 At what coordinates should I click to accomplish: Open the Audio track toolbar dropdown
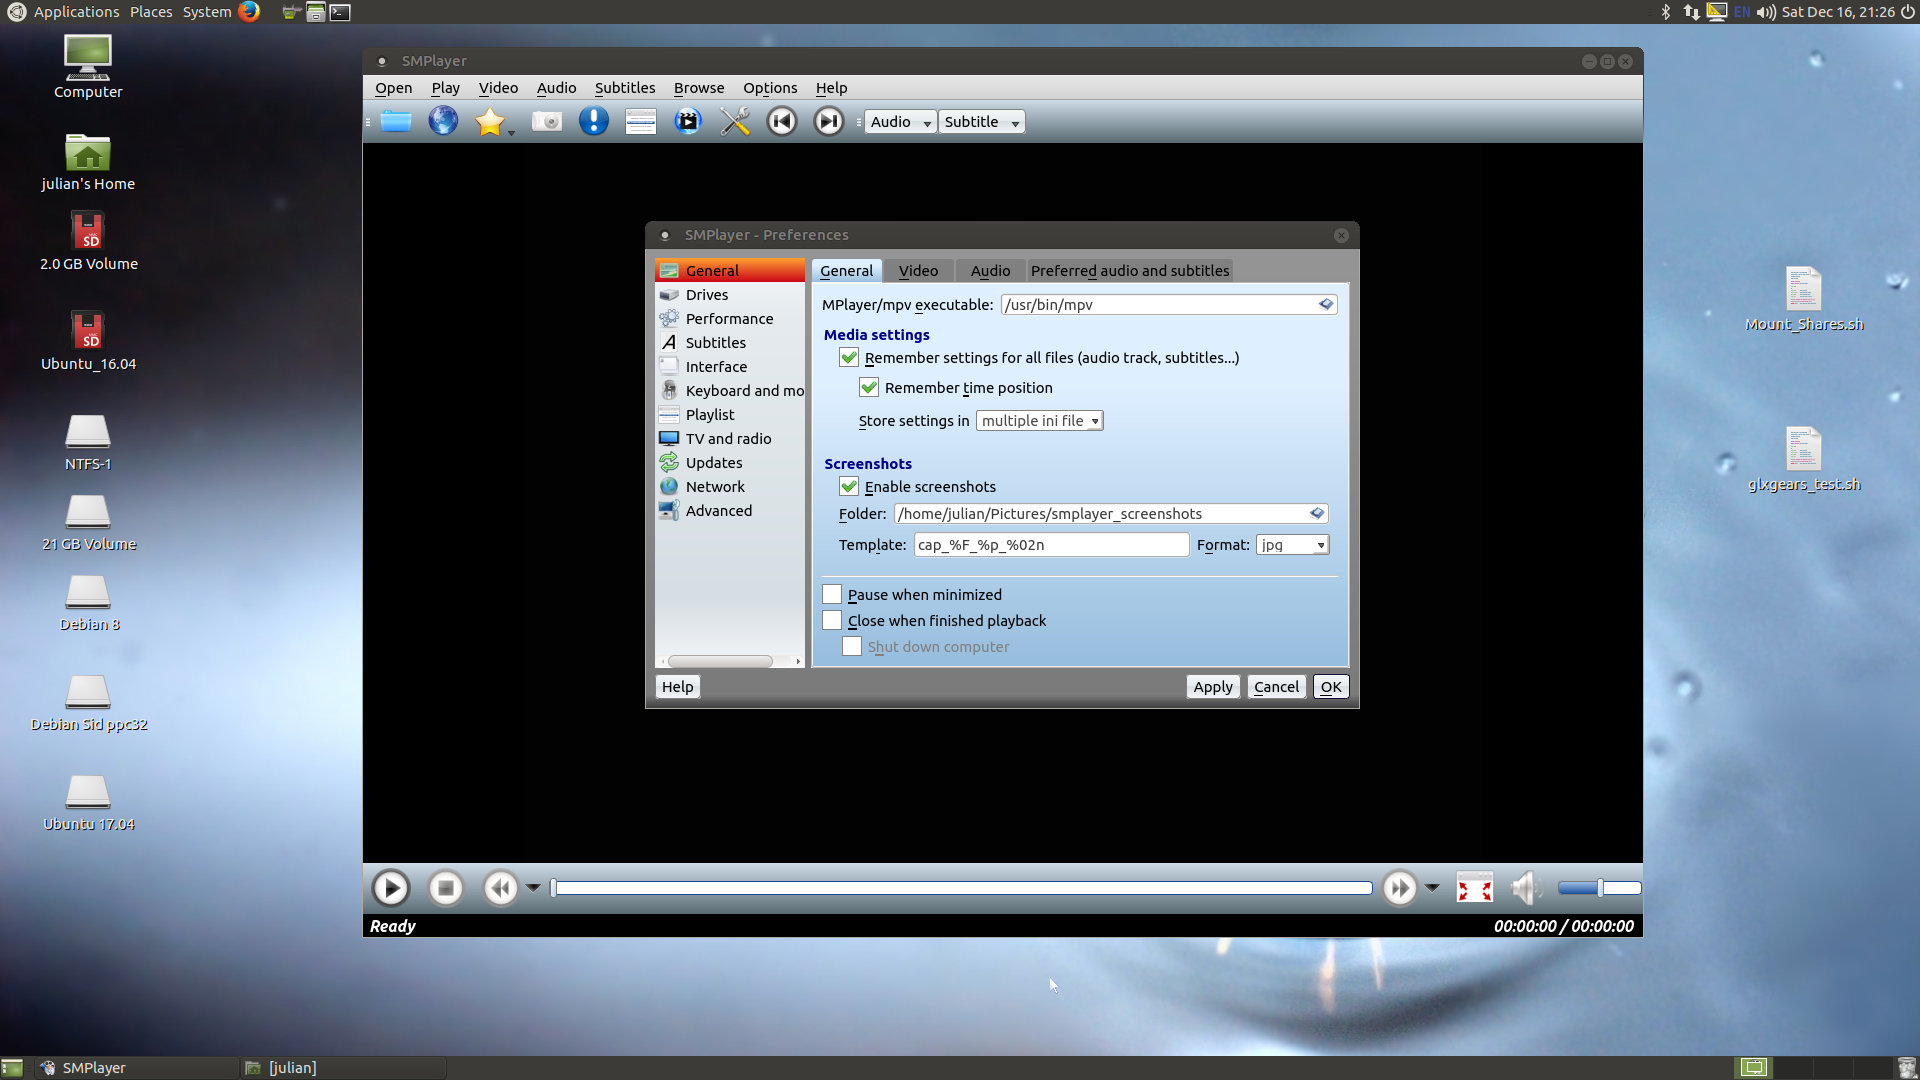tap(900, 122)
